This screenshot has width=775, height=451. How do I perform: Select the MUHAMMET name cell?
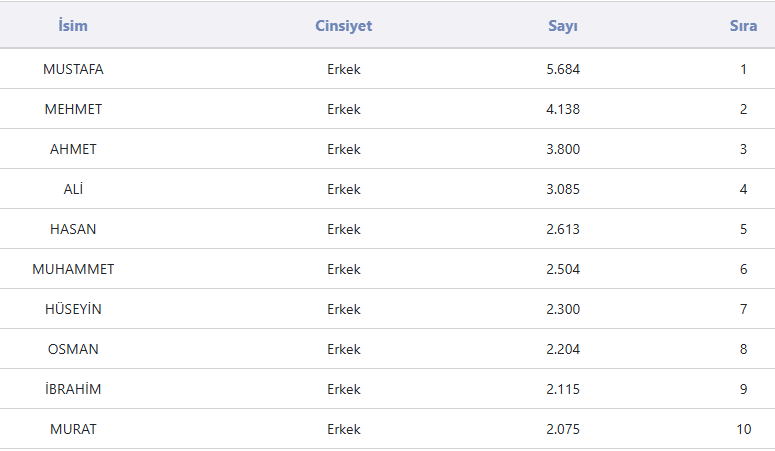click(73, 269)
